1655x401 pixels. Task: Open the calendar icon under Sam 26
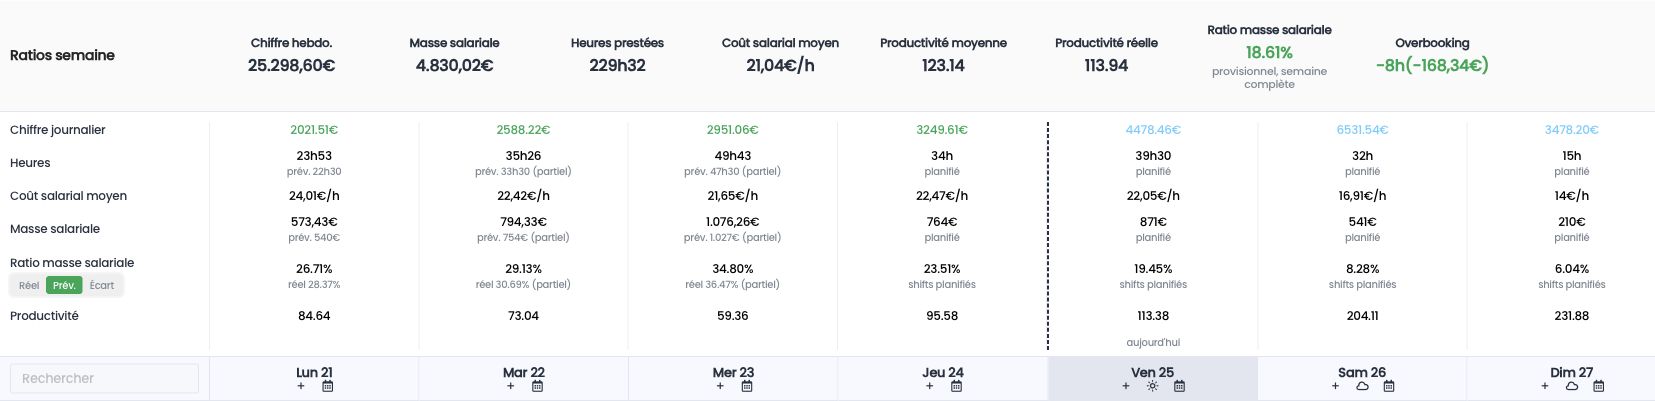[x=1389, y=386]
